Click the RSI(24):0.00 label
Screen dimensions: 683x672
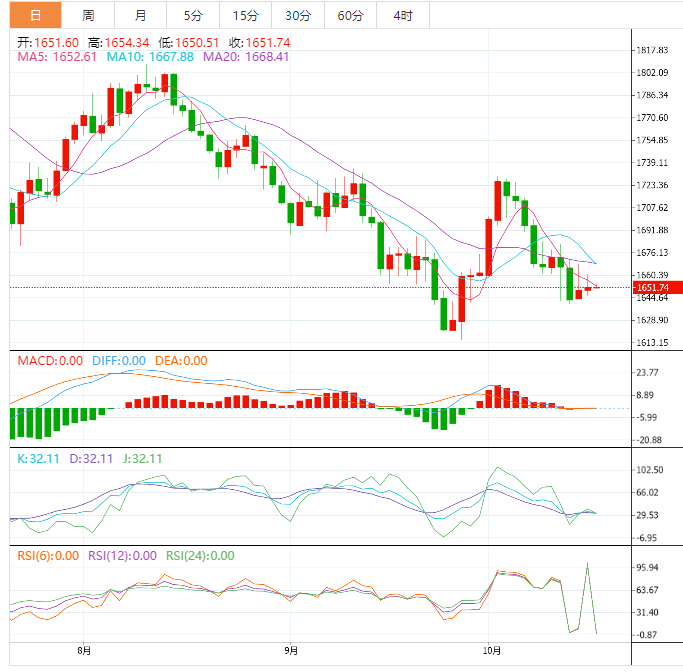[x=200, y=556]
